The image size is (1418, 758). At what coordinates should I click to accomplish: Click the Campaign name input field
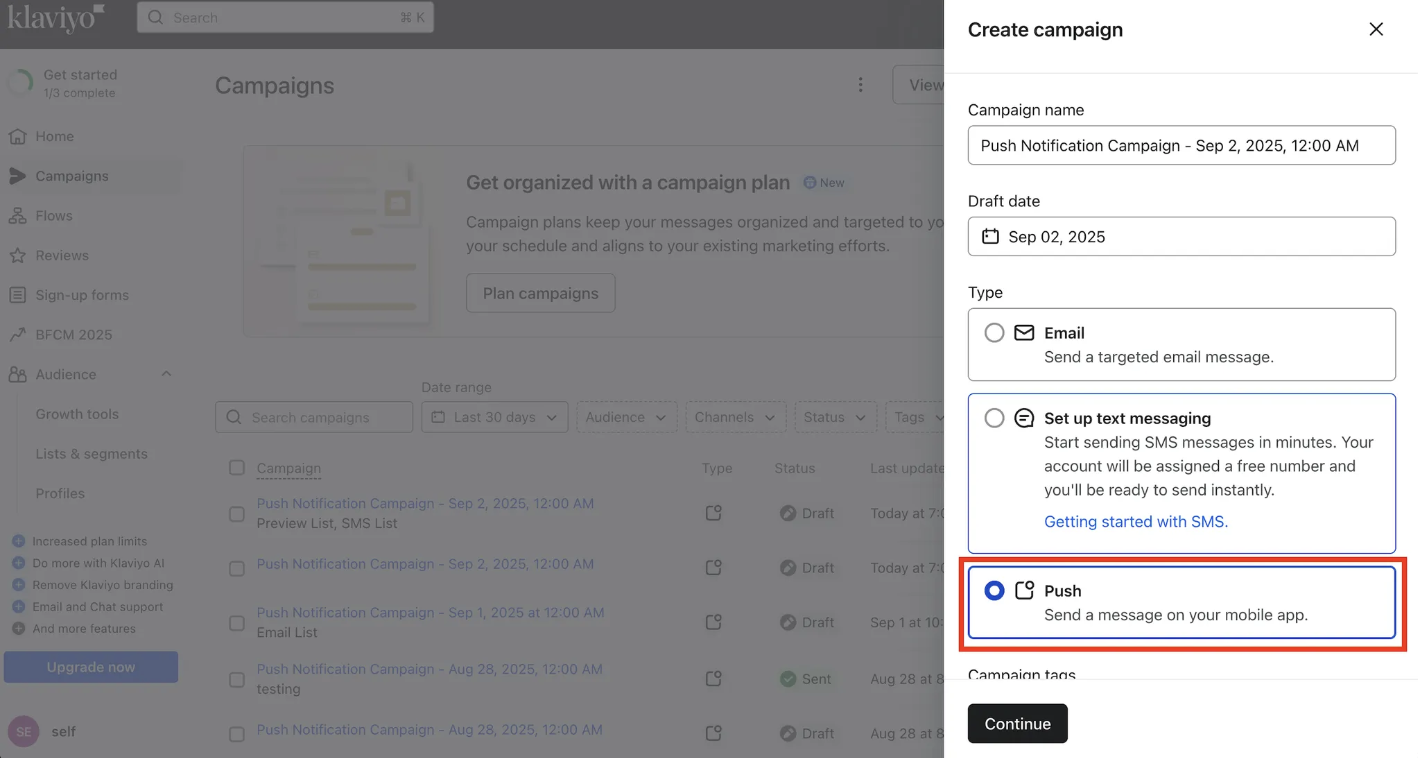tap(1182, 145)
